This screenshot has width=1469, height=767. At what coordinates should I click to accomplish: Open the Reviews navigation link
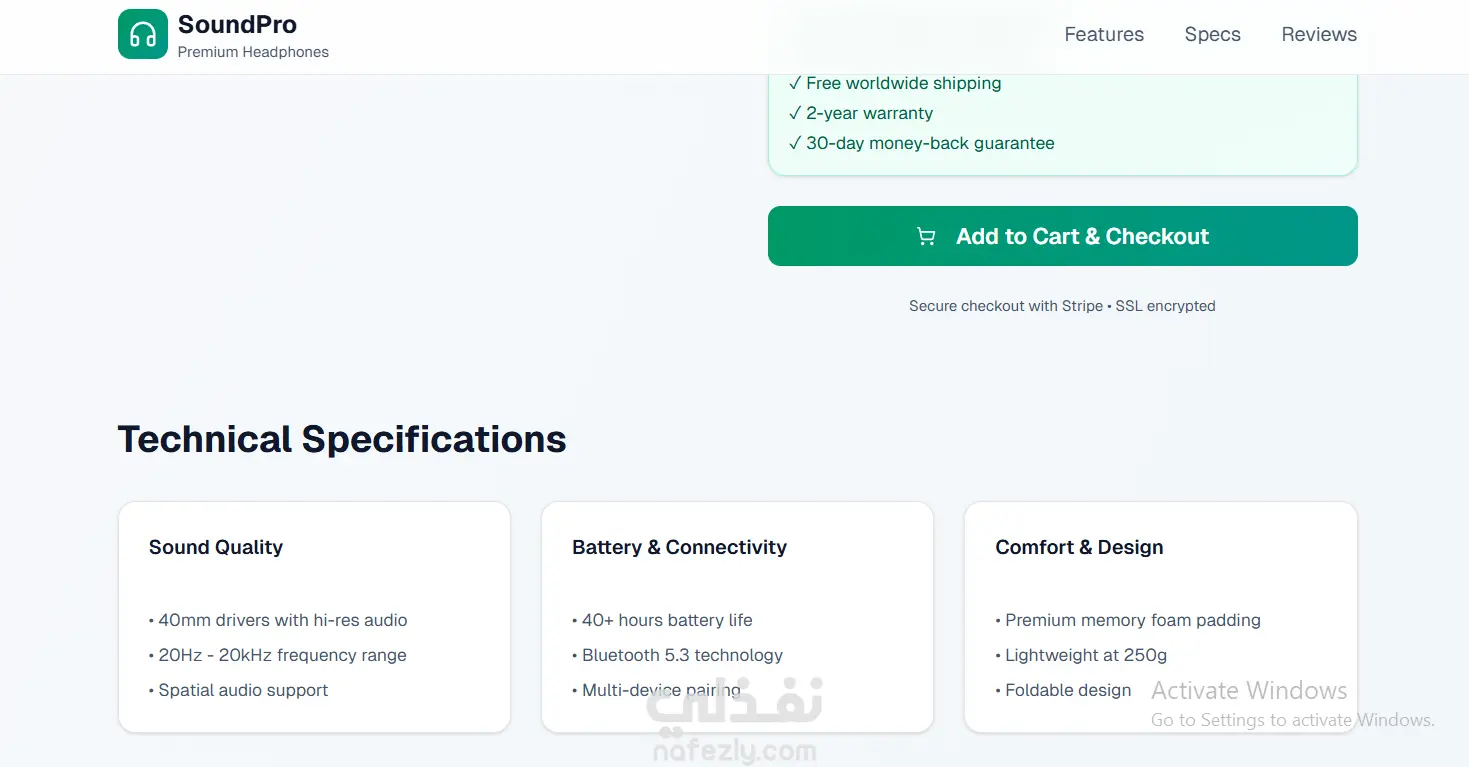1319,34
